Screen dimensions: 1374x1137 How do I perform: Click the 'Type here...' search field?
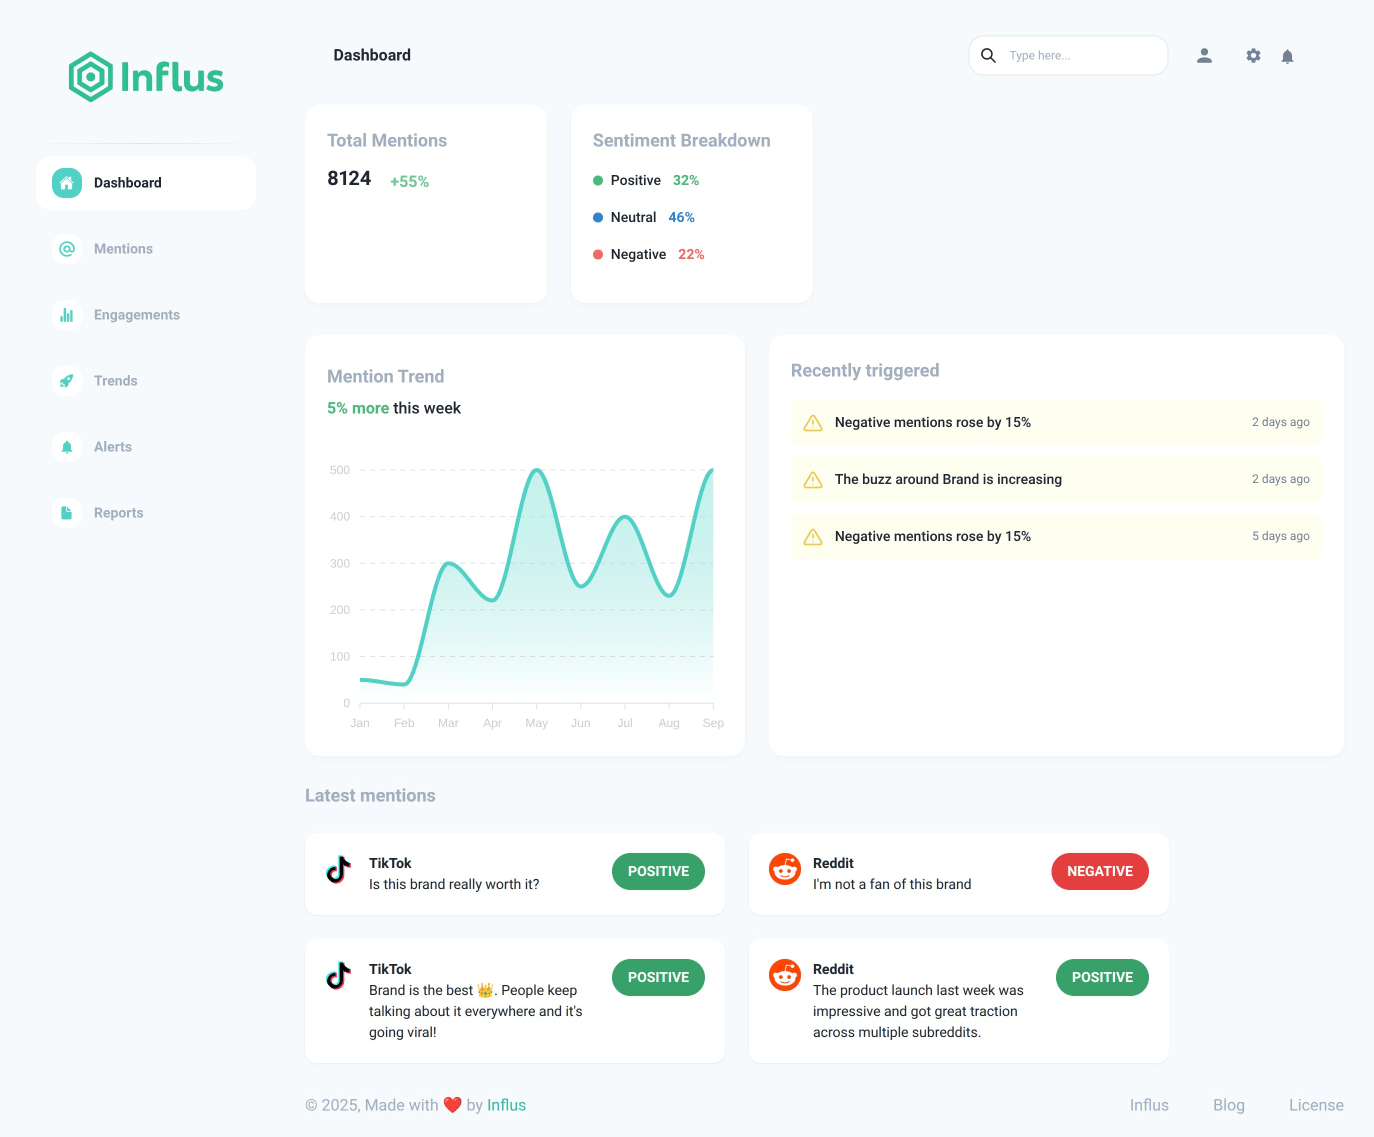[x=1068, y=56]
